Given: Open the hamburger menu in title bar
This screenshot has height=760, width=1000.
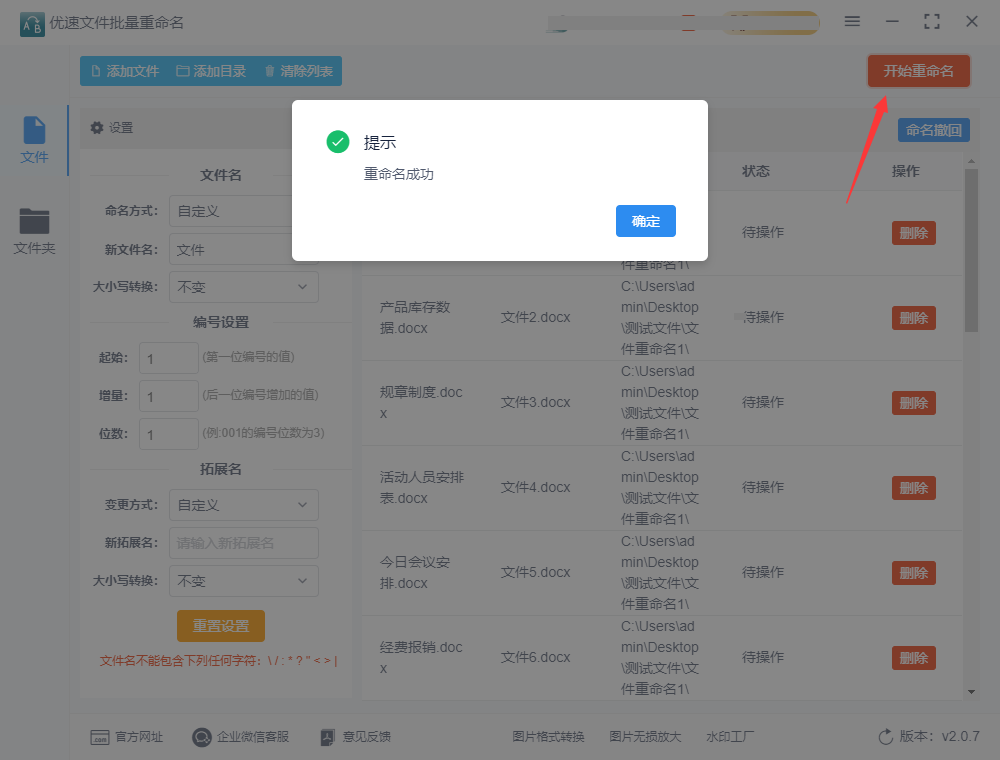Looking at the screenshot, I should [x=852, y=21].
